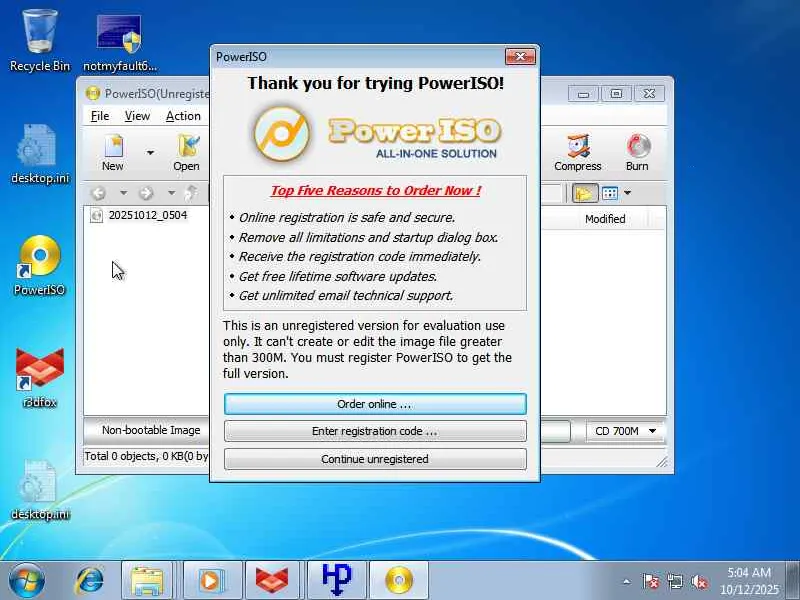The width and height of the screenshot is (800, 600).
Task: Open the File menu in PowerISO window
Action: 100,116
